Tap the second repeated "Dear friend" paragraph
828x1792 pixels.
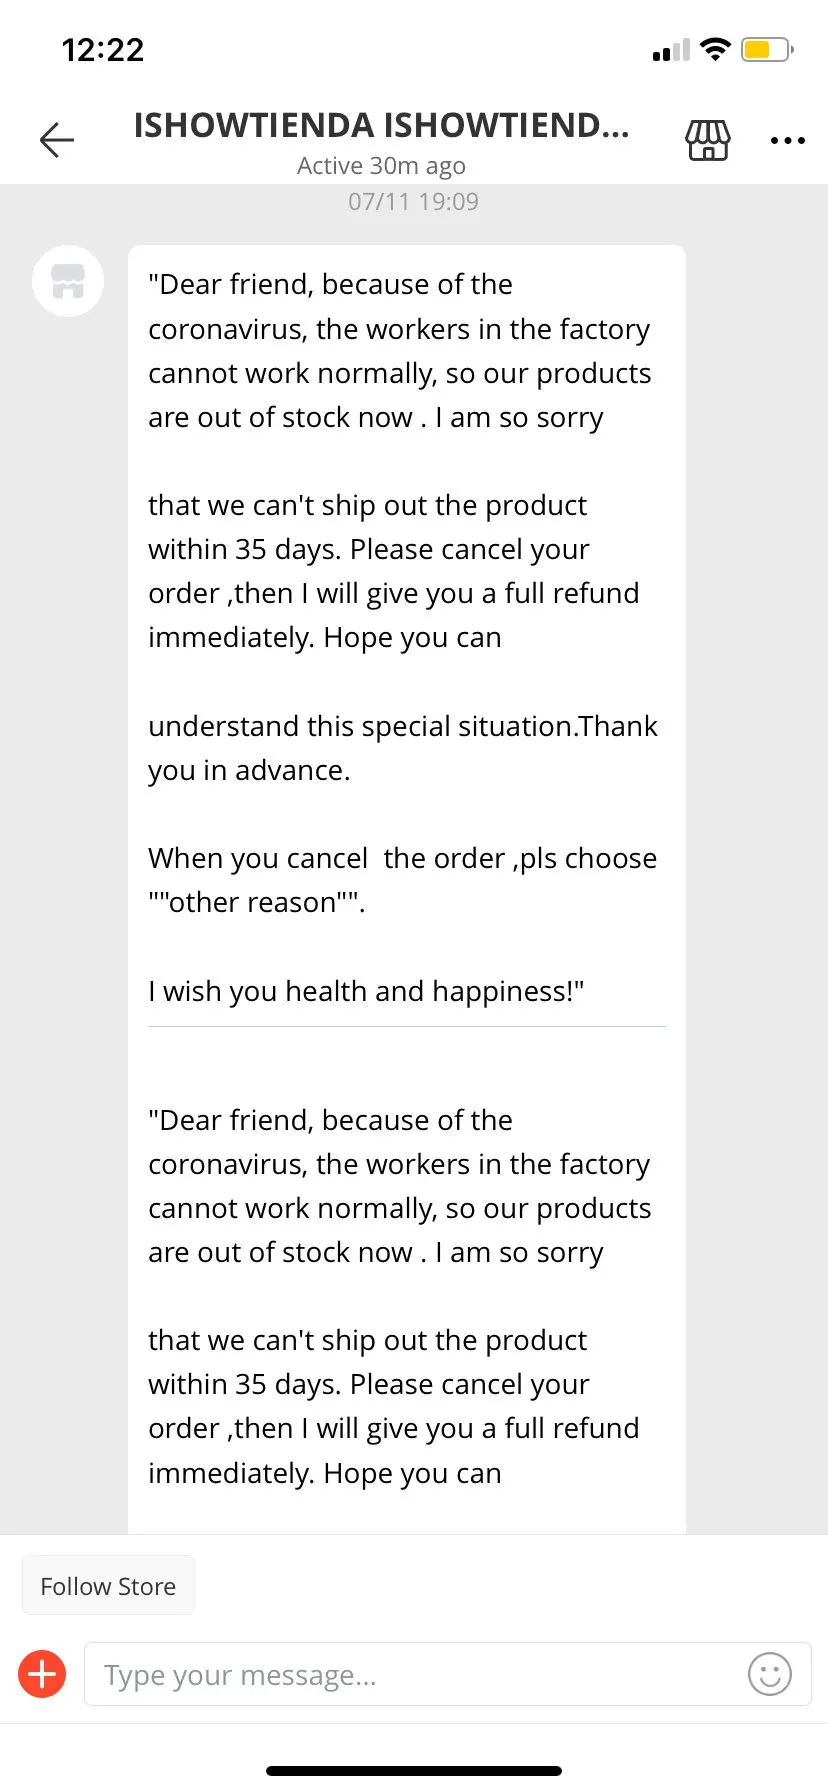[x=399, y=1186]
